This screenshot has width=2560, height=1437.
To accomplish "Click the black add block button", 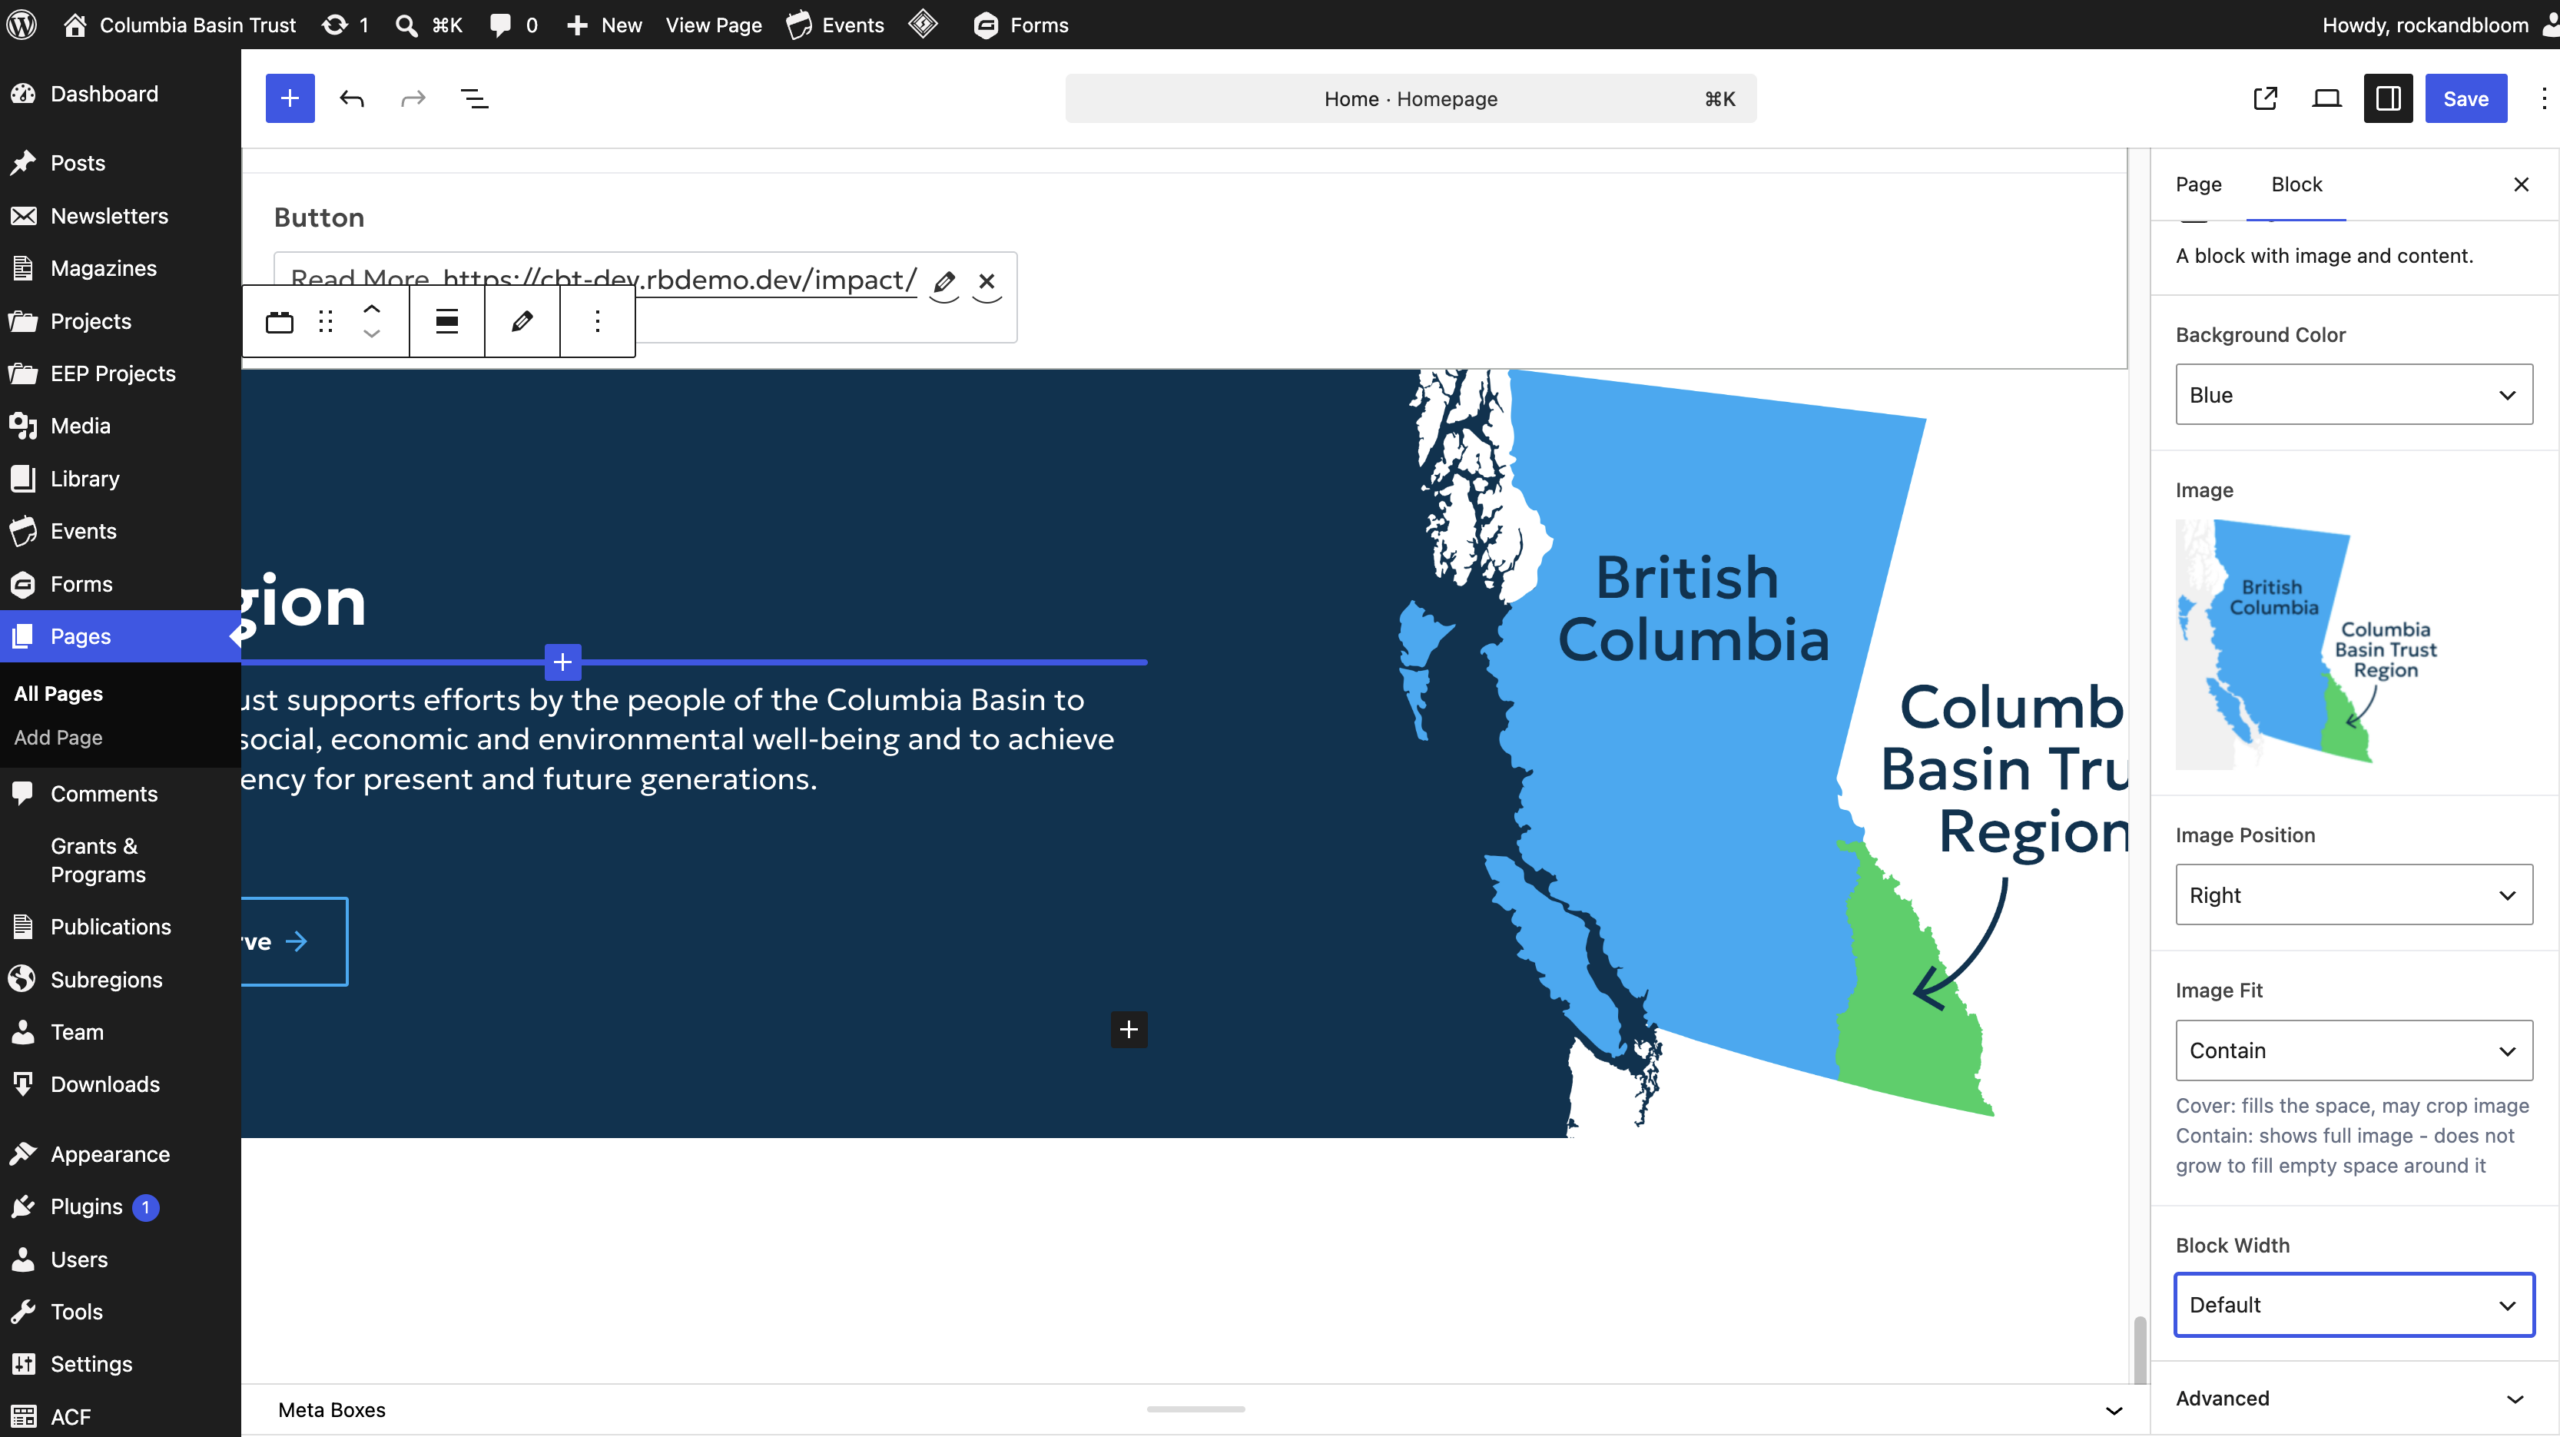I will [x=1129, y=1029].
